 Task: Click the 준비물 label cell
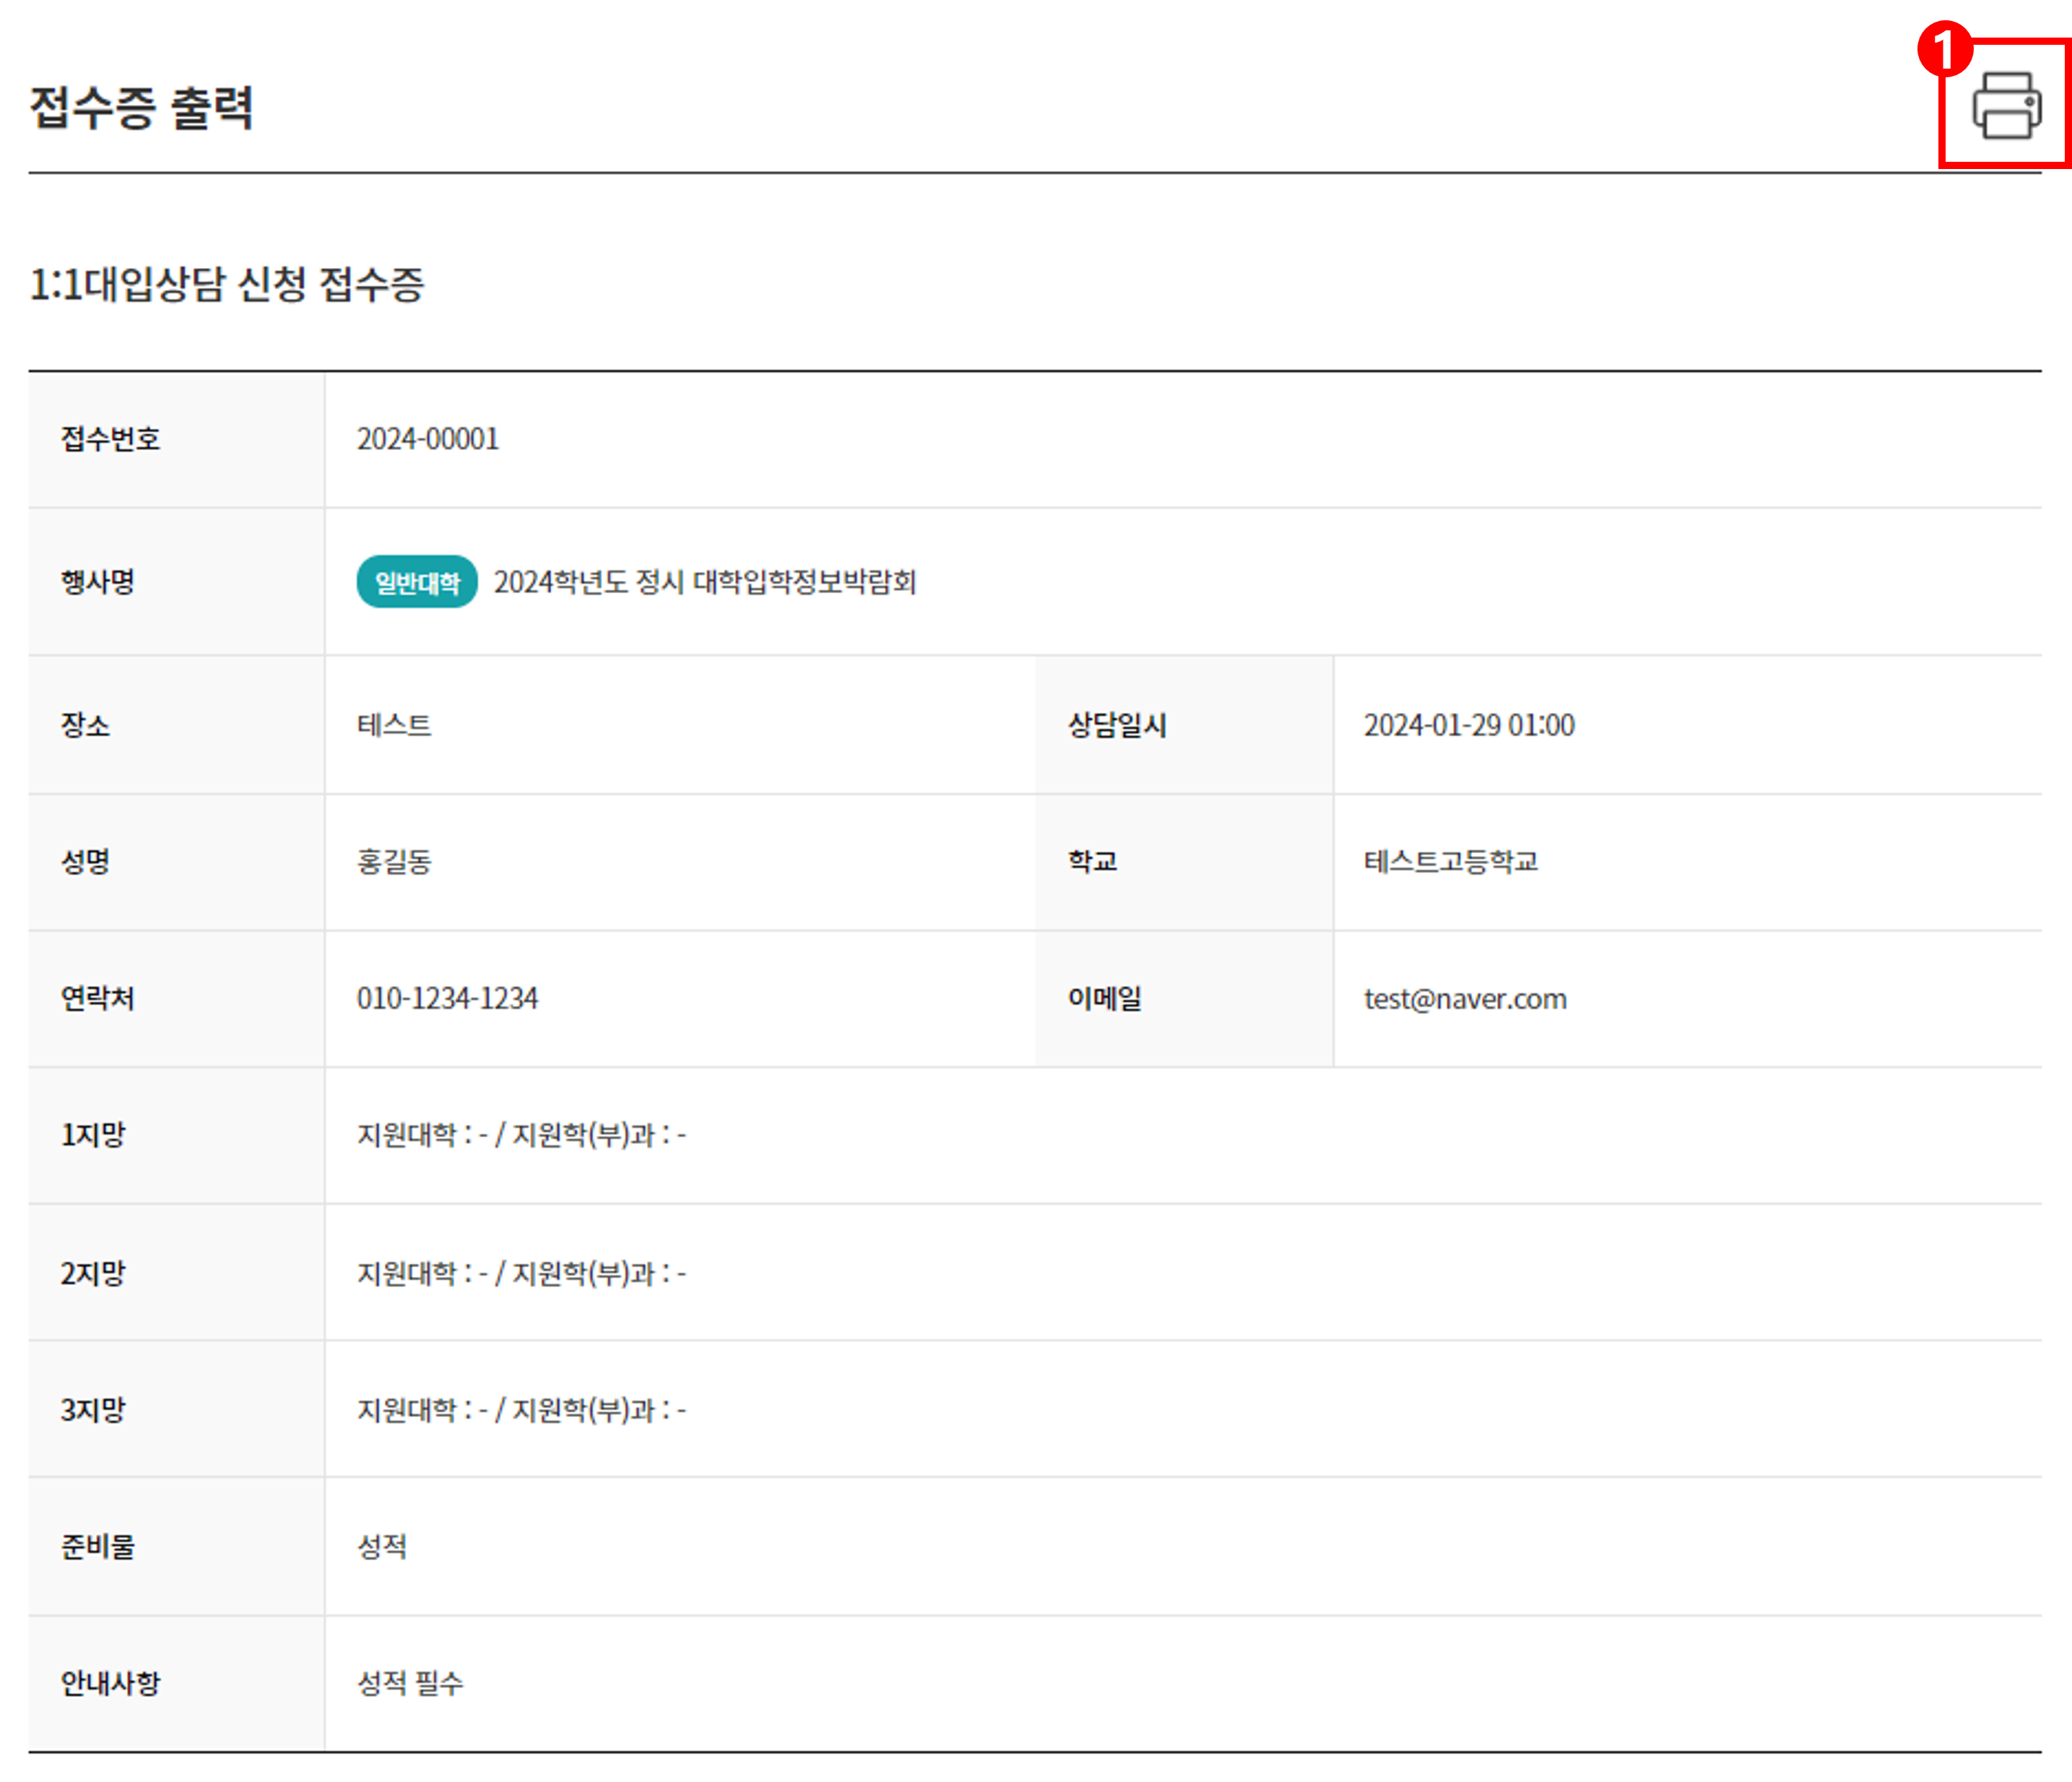(x=176, y=1547)
